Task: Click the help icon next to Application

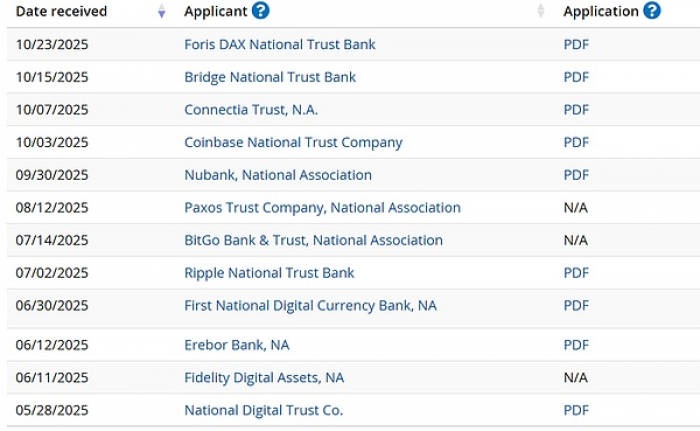Action: pyautogui.click(x=652, y=11)
